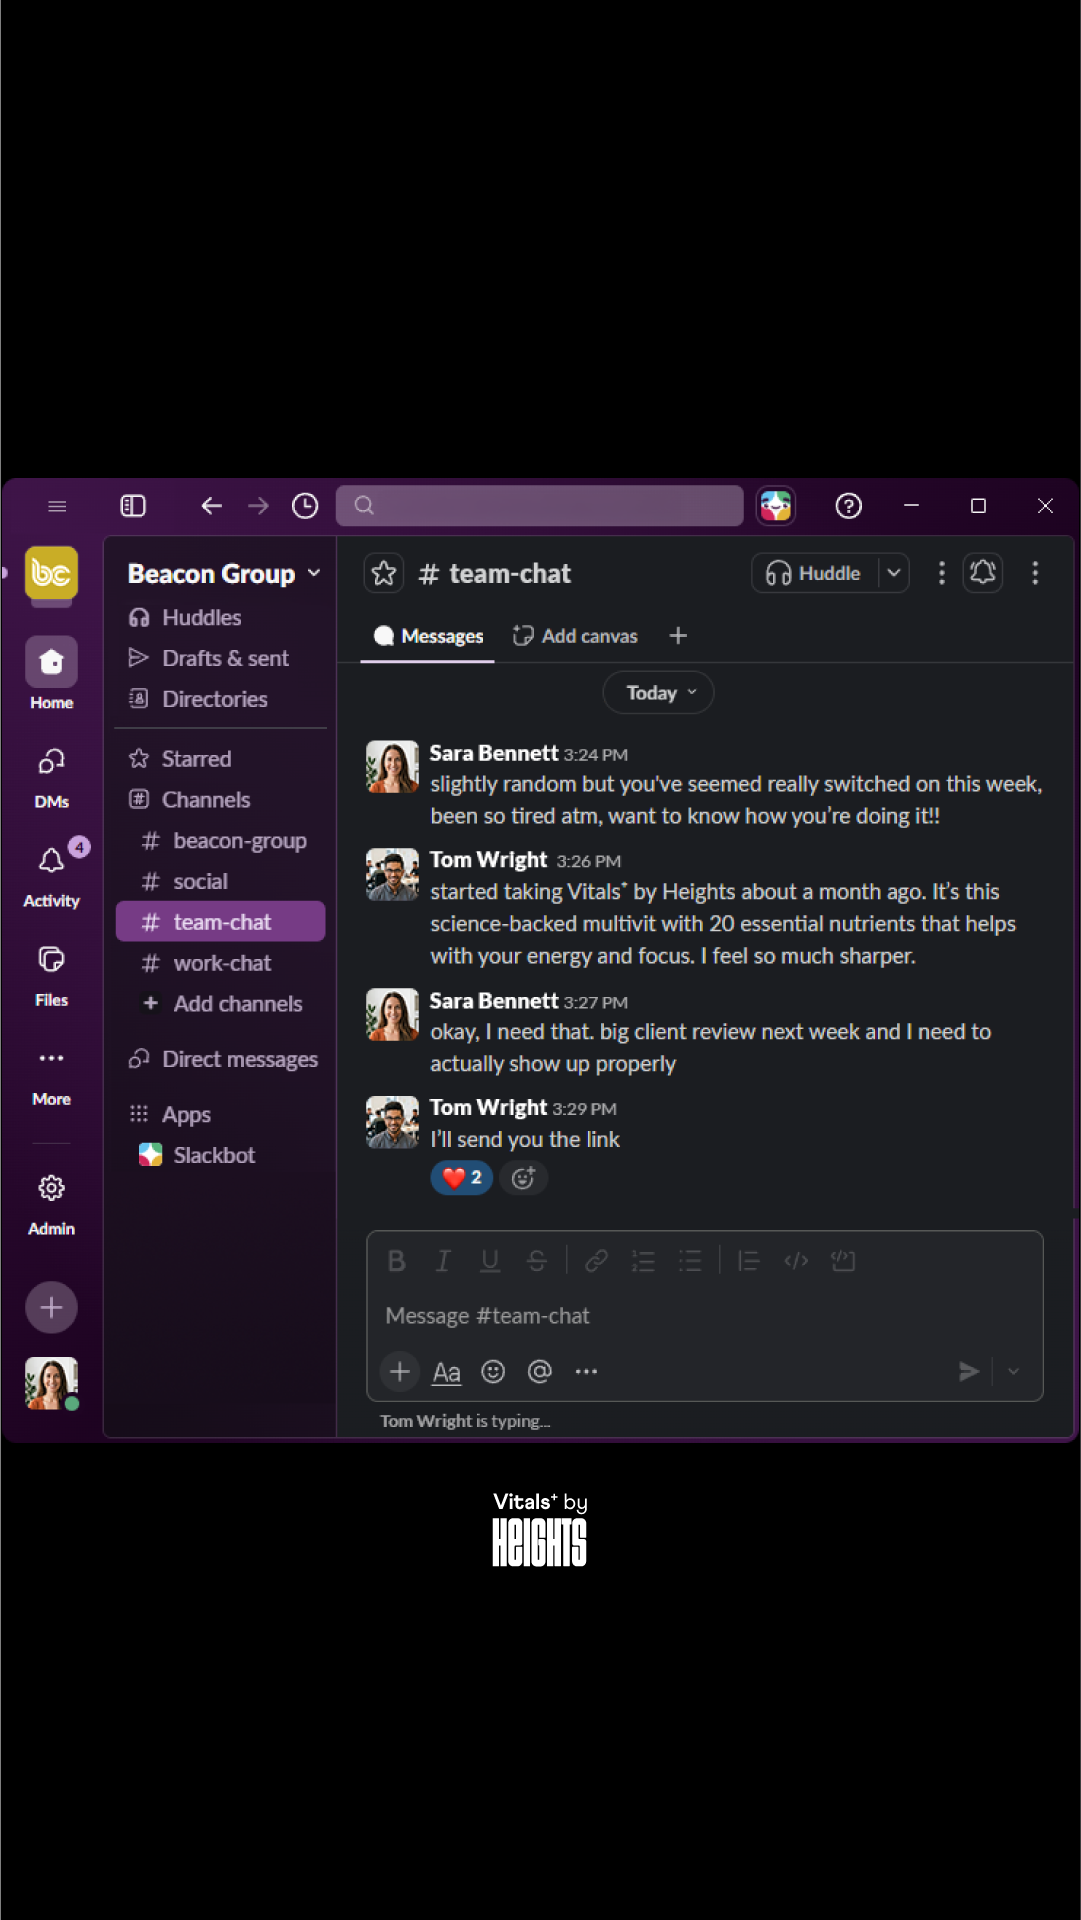Screen dimensions: 1081x1920
Task: Click the search bar
Action: 540,506
